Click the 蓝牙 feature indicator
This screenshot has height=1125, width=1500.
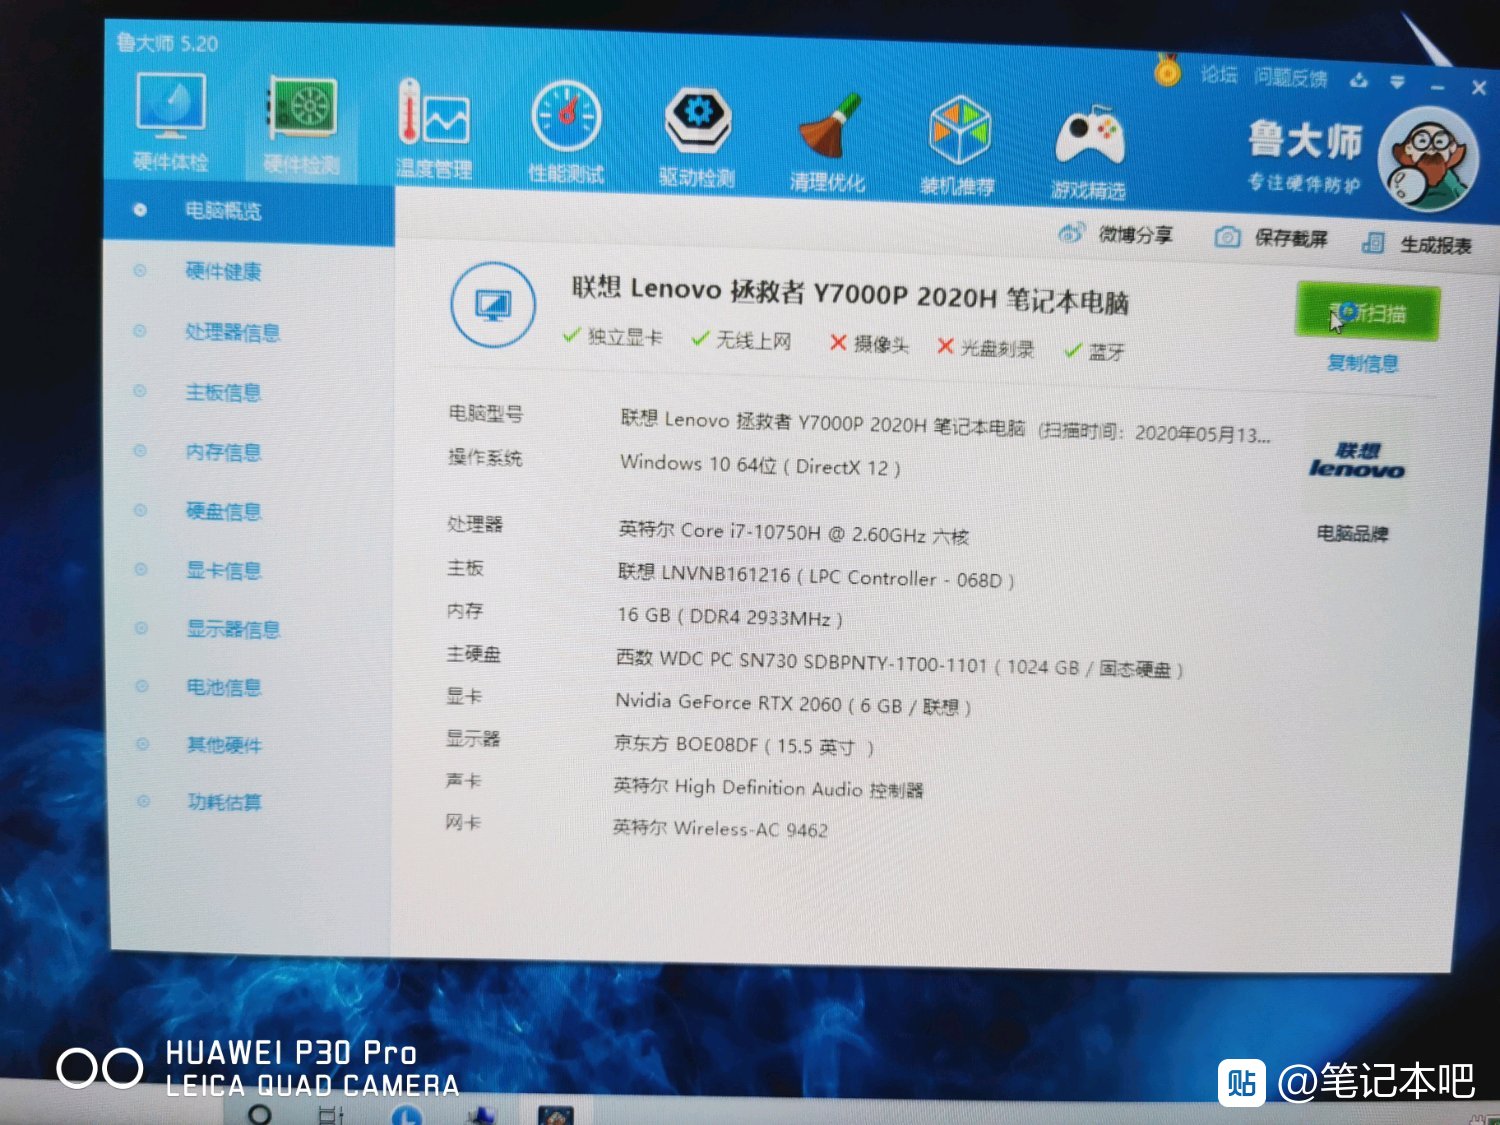[1094, 351]
